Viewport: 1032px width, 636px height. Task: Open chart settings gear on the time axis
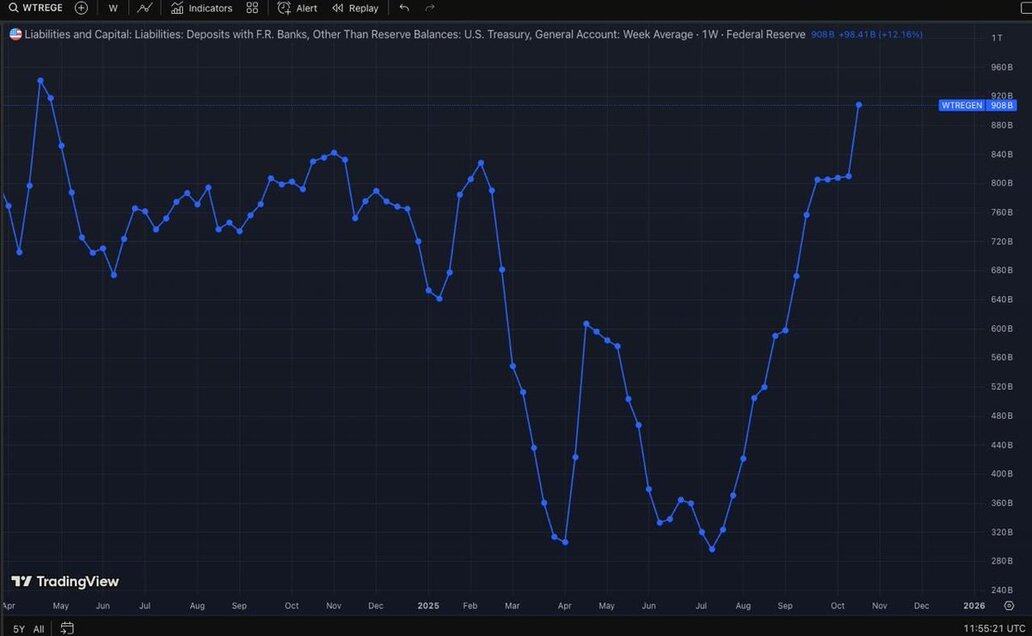coord(1008,606)
